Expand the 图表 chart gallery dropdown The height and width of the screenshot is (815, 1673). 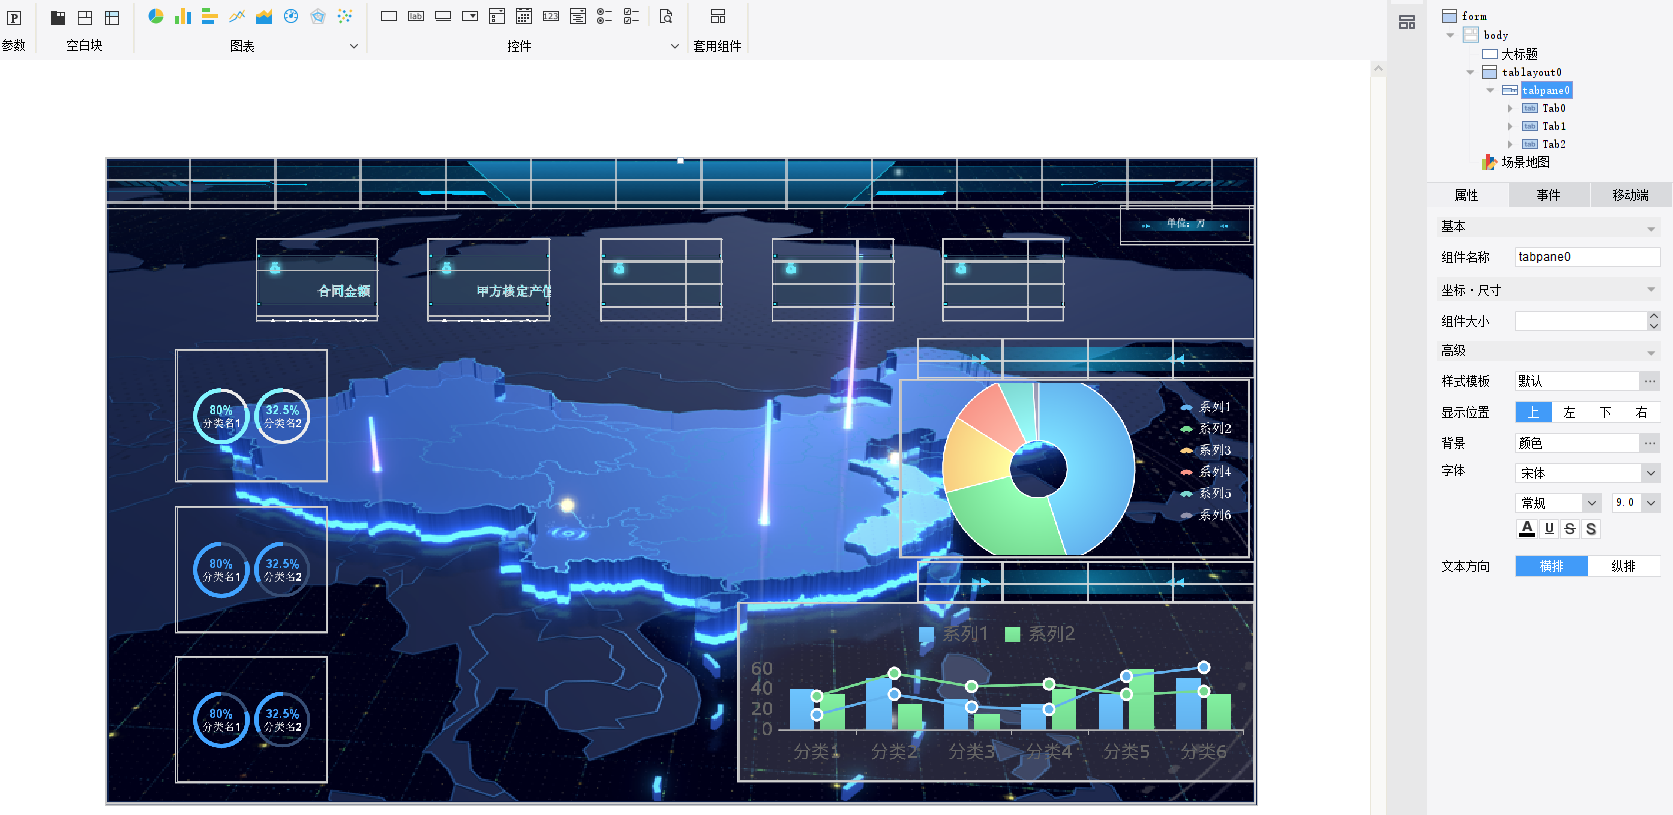354,46
